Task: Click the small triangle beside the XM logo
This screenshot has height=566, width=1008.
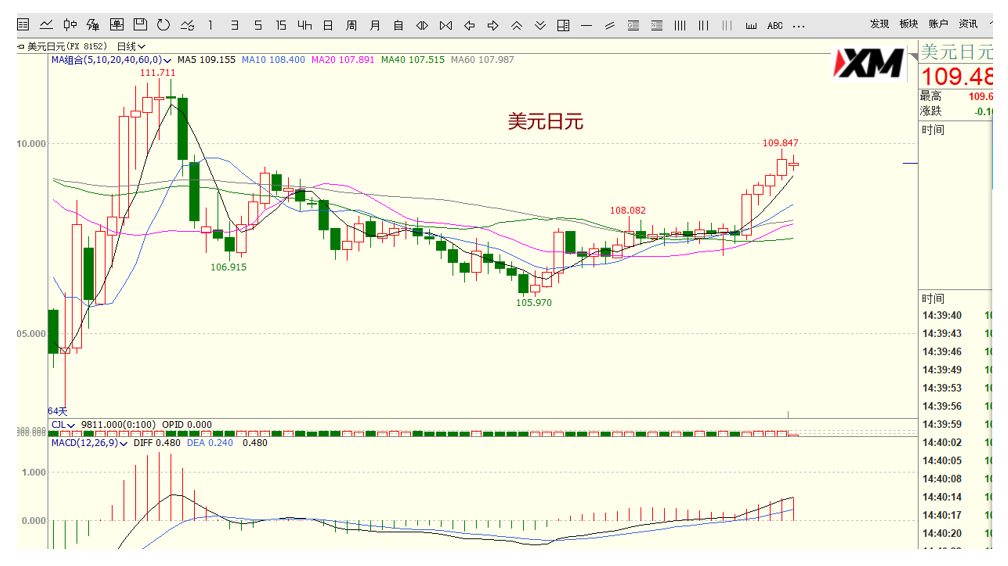Action: (x=914, y=57)
